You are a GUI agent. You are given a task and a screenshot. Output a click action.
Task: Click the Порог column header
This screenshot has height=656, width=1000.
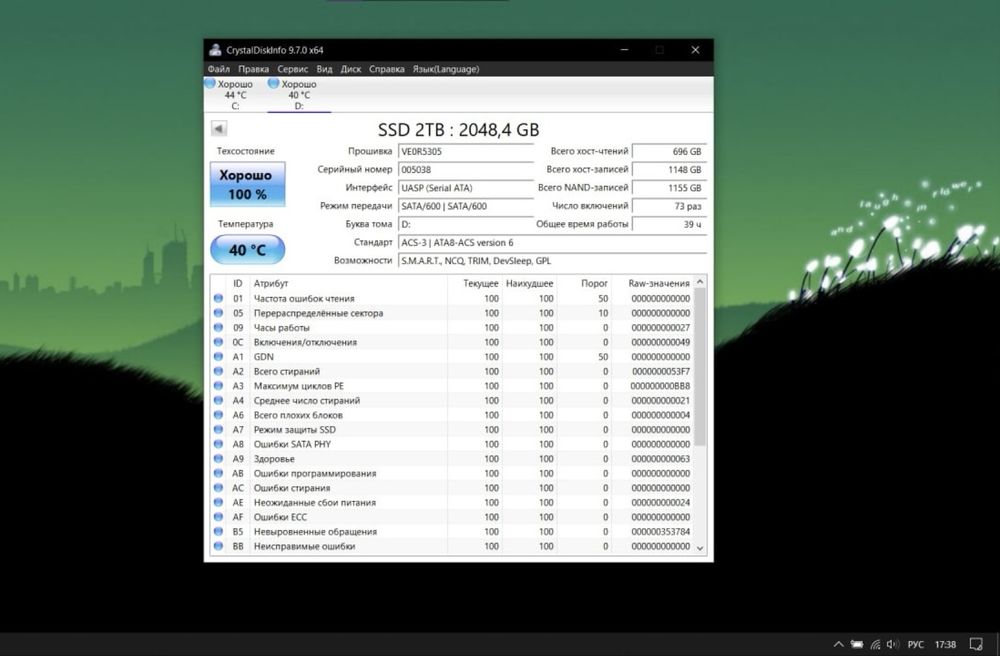click(584, 284)
